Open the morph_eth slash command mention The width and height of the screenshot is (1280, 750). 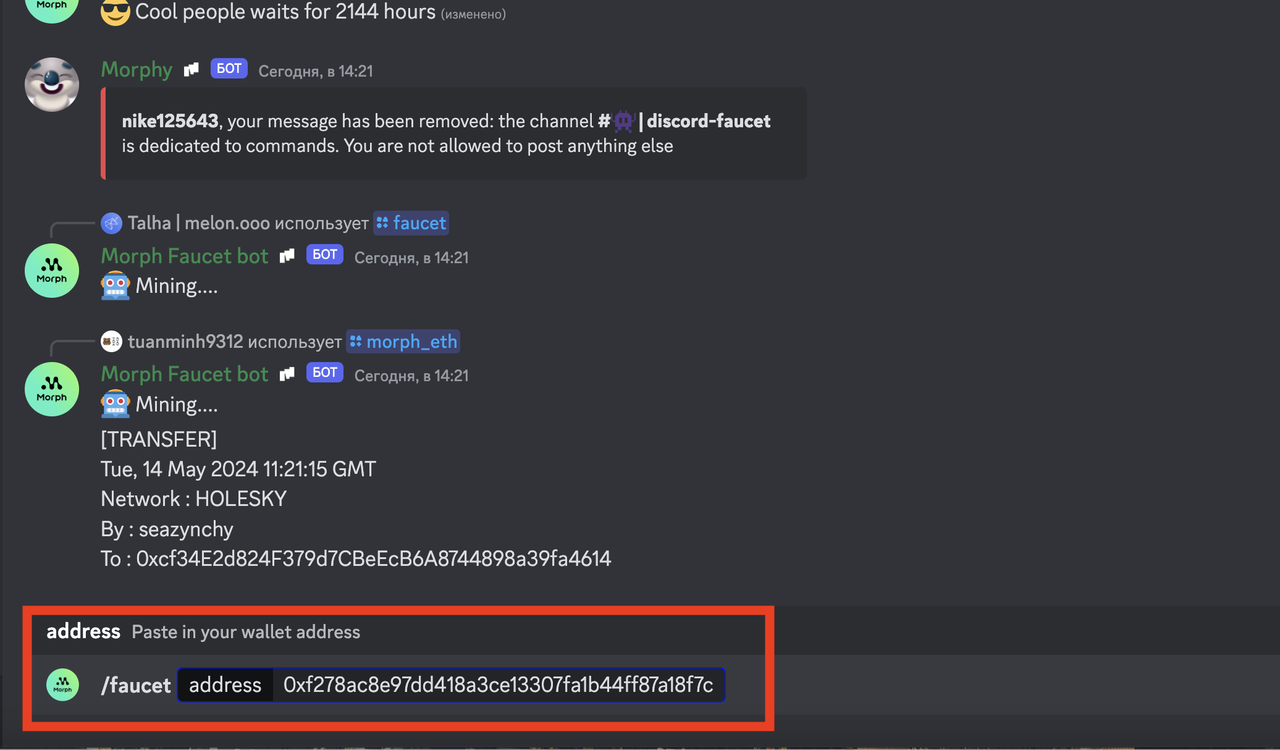[403, 342]
